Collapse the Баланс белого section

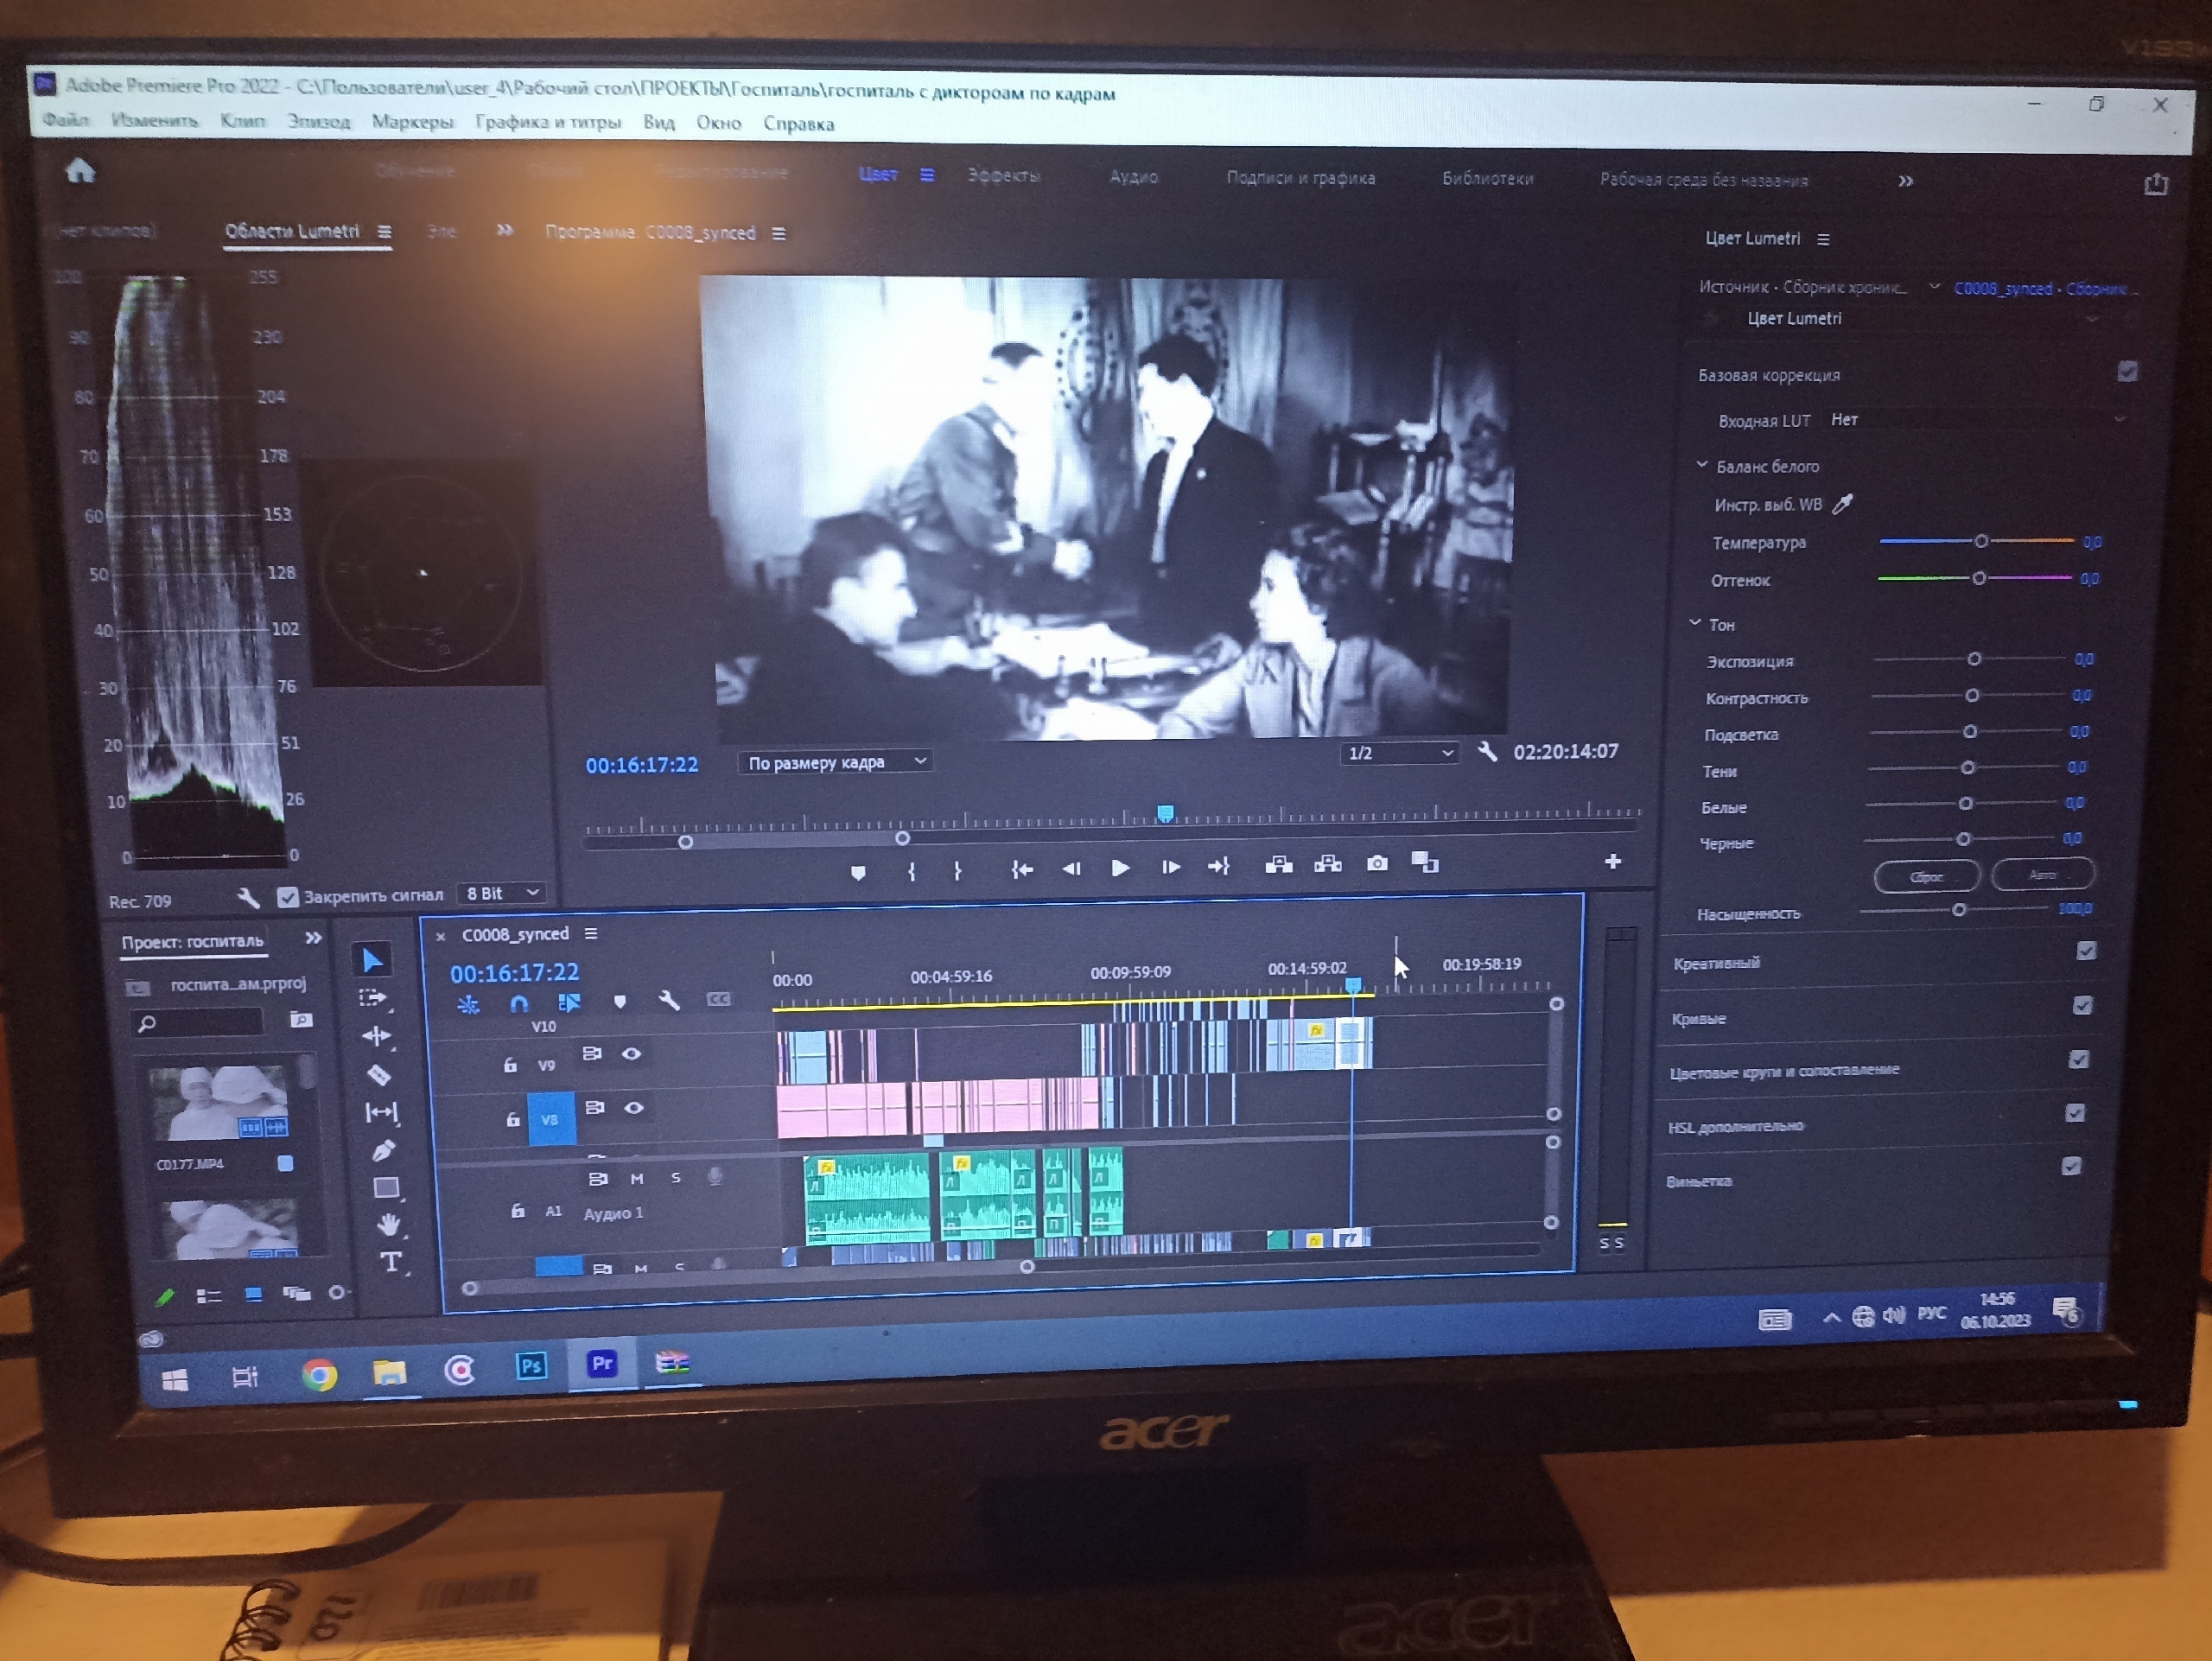[1702, 465]
